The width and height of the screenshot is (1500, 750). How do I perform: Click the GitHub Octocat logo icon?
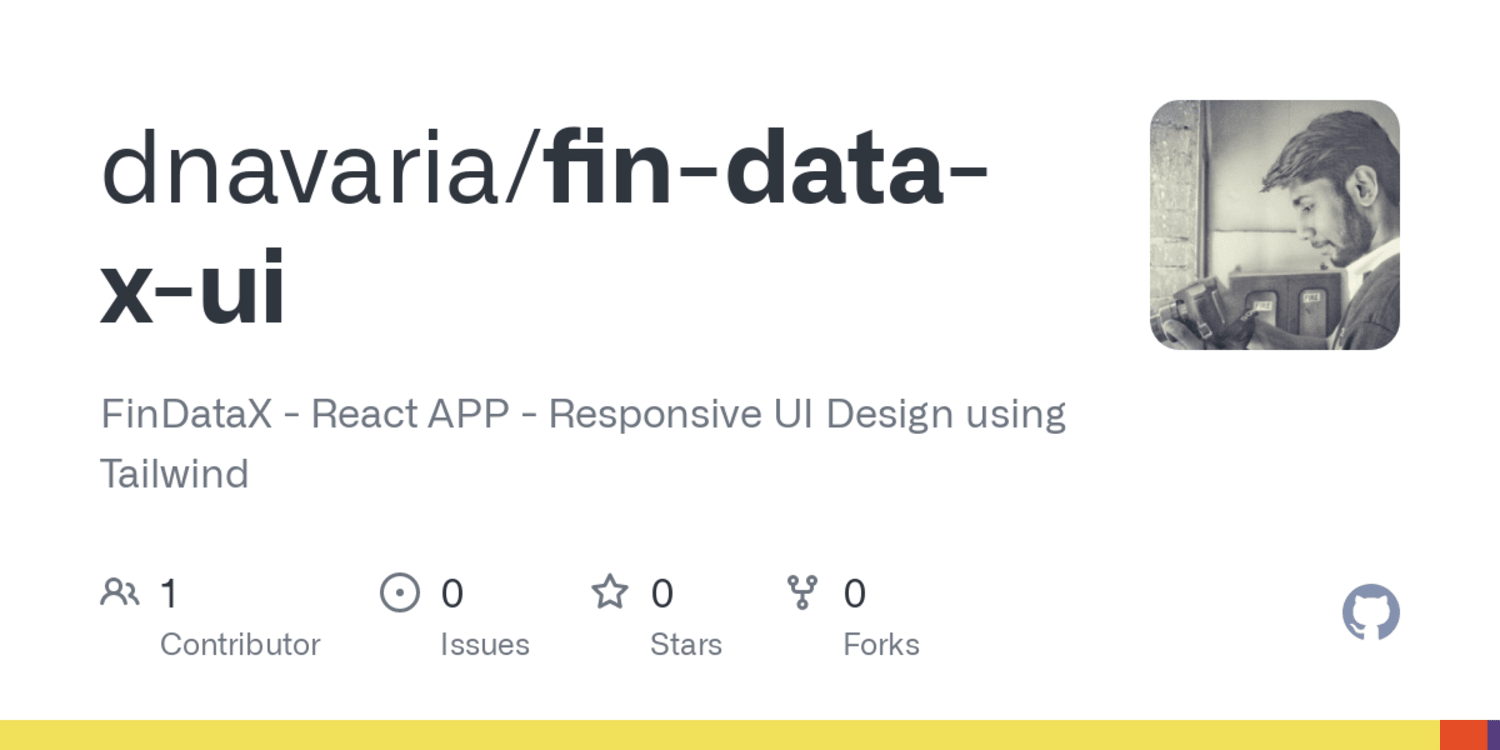[x=1371, y=612]
